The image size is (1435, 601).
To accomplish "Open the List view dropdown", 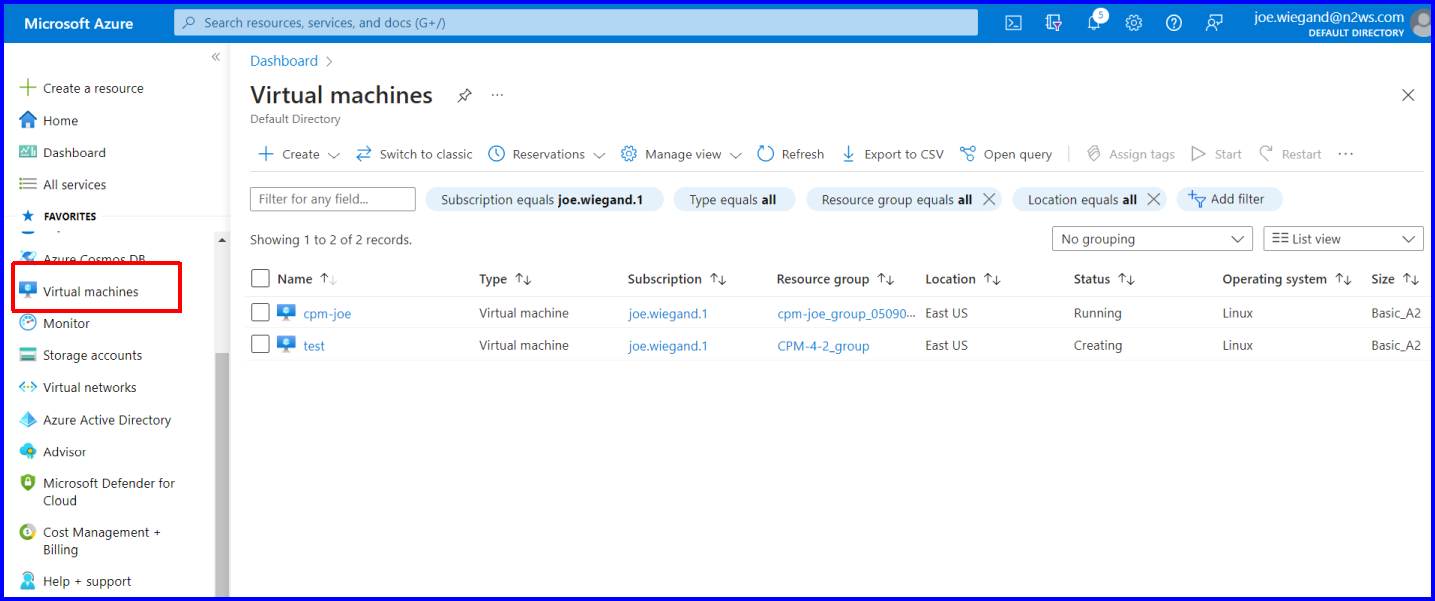I will coord(1344,239).
